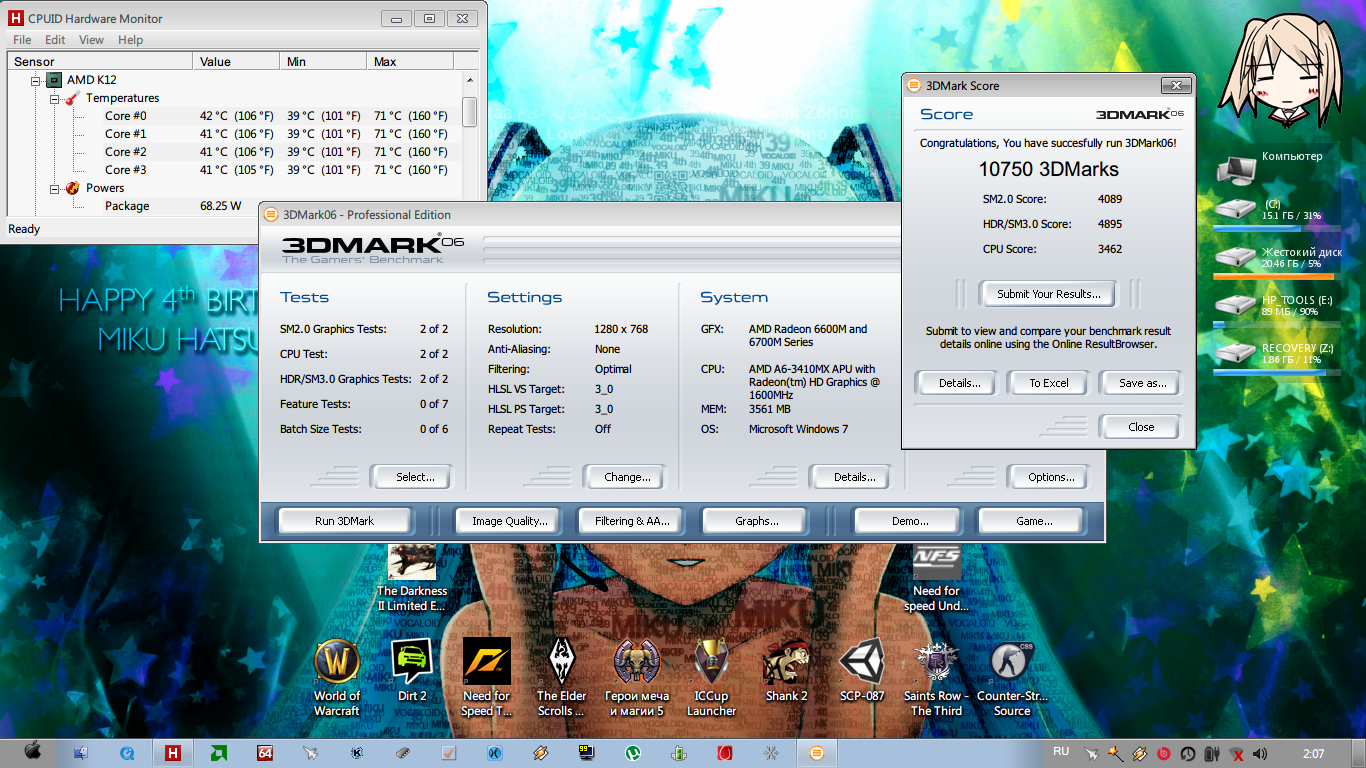1366x768 pixels.
Task: Switch to 3DMark06 orange taskbar button
Action: tap(816, 753)
